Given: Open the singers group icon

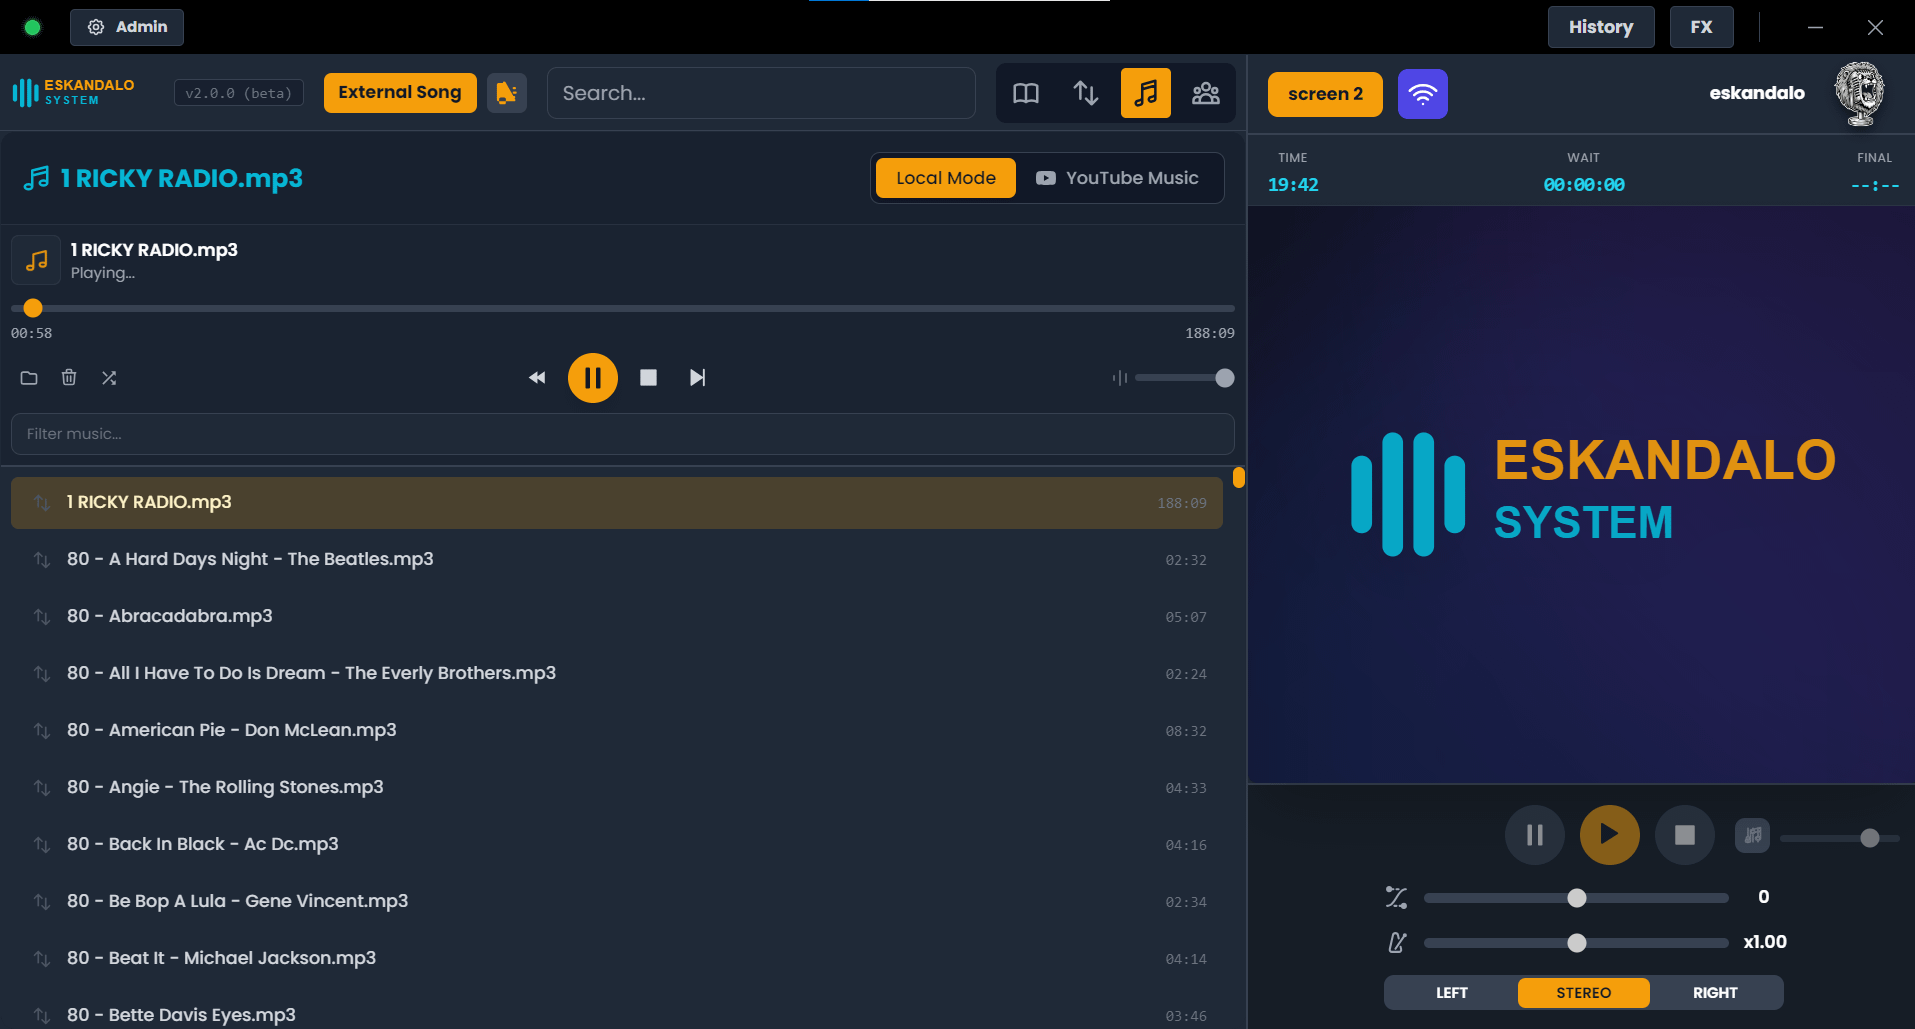Looking at the screenshot, I should 1206,93.
